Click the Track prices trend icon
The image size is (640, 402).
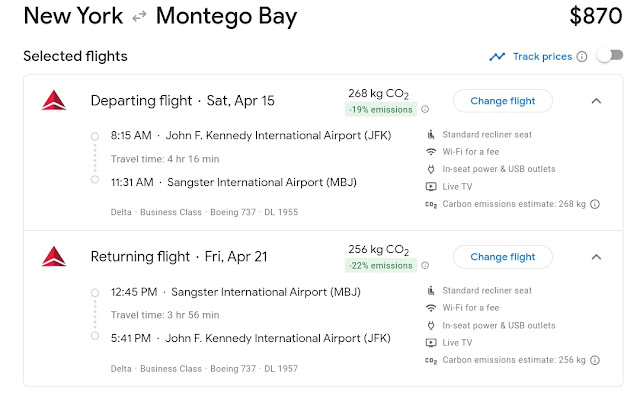497,57
